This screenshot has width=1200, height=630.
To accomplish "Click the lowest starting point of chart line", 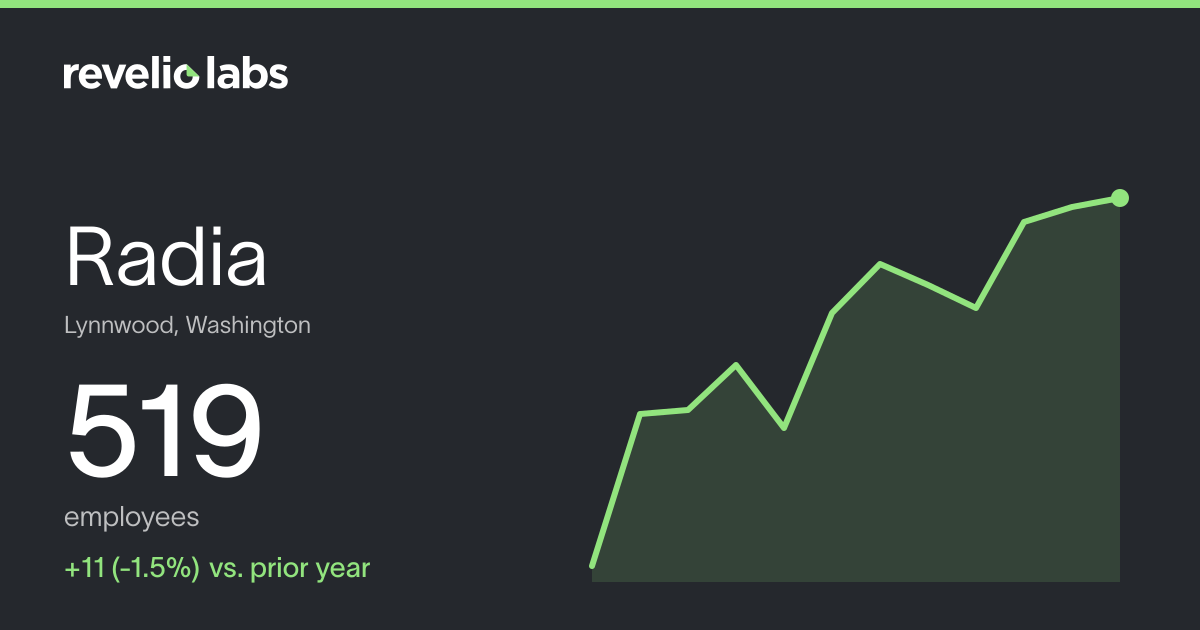I will pyautogui.click(x=593, y=565).
